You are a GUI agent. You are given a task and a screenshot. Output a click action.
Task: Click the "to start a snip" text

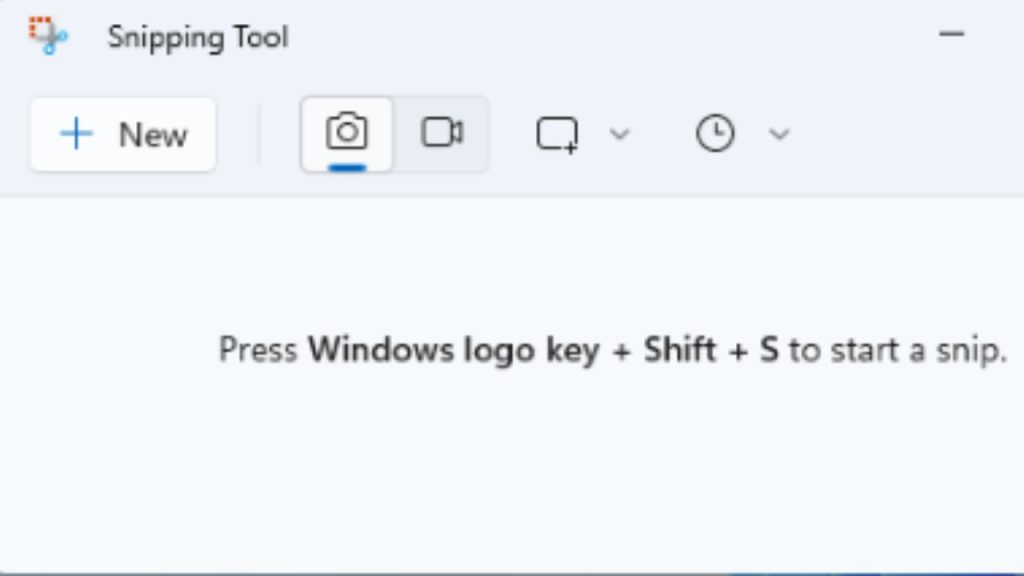[897, 350]
